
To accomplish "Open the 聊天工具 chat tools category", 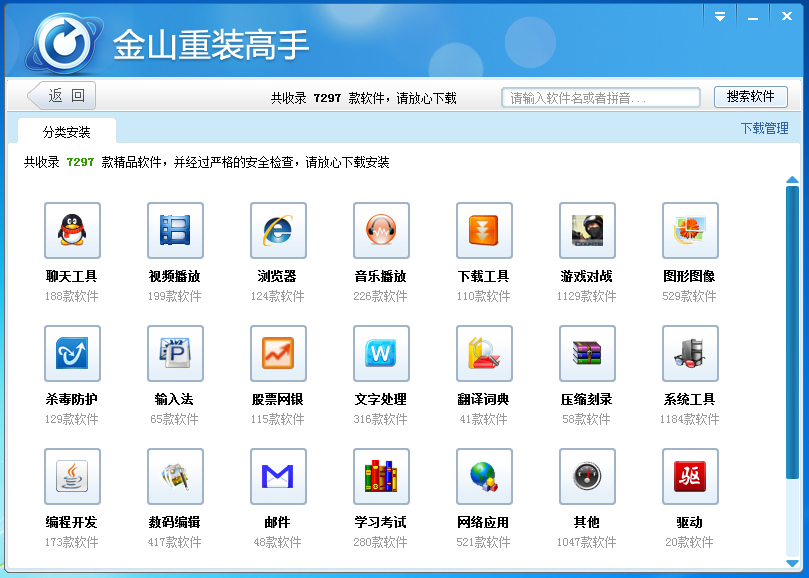I will point(72,231).
